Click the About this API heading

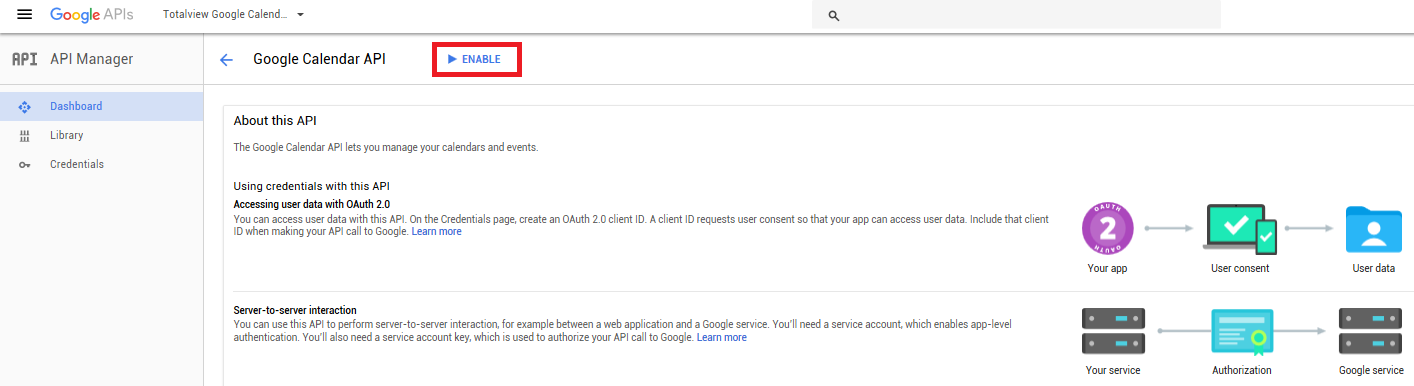(x=275, y=120)
